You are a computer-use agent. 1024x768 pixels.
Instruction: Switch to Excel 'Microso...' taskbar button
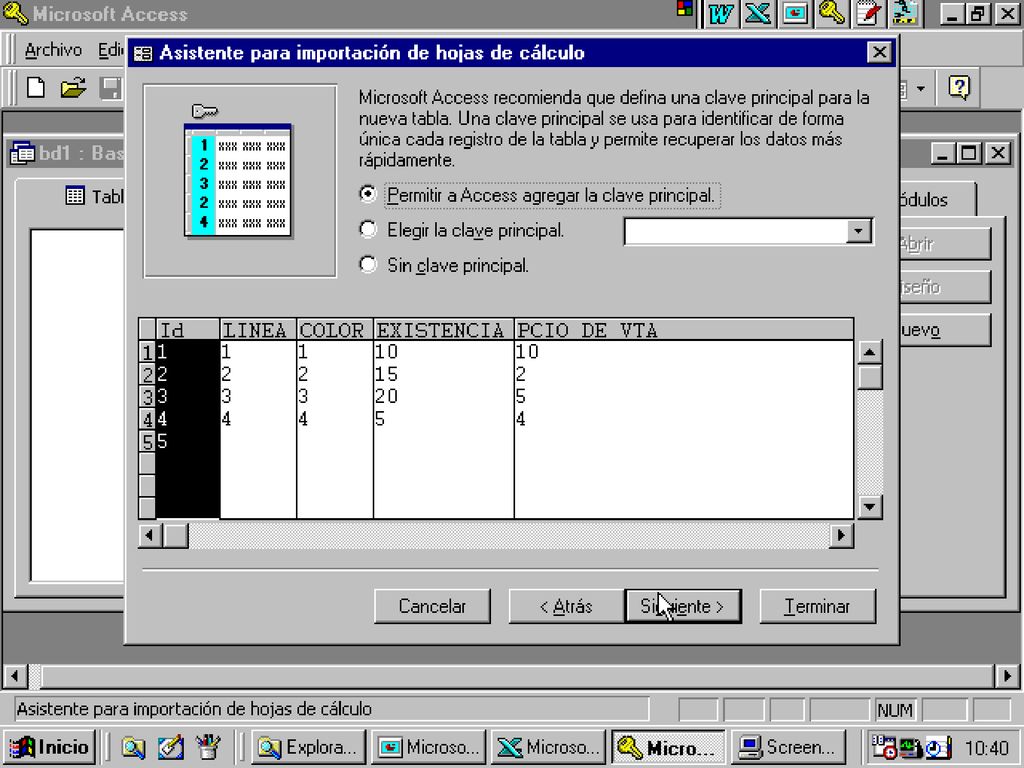pyautogui.click(x=548, y=747)
